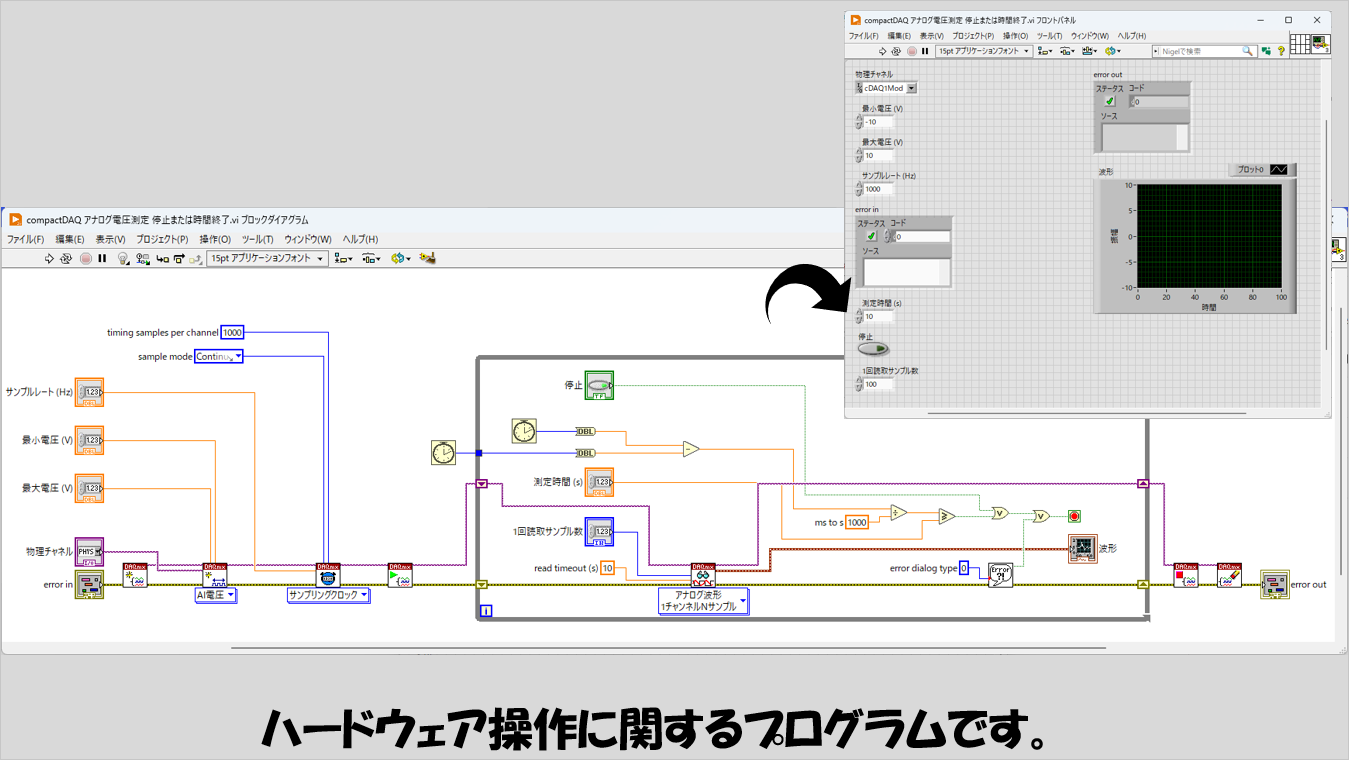This screenshot has height=760, width=1349.
Task: Click プロット0 plot legend button
Action: 1263,170
